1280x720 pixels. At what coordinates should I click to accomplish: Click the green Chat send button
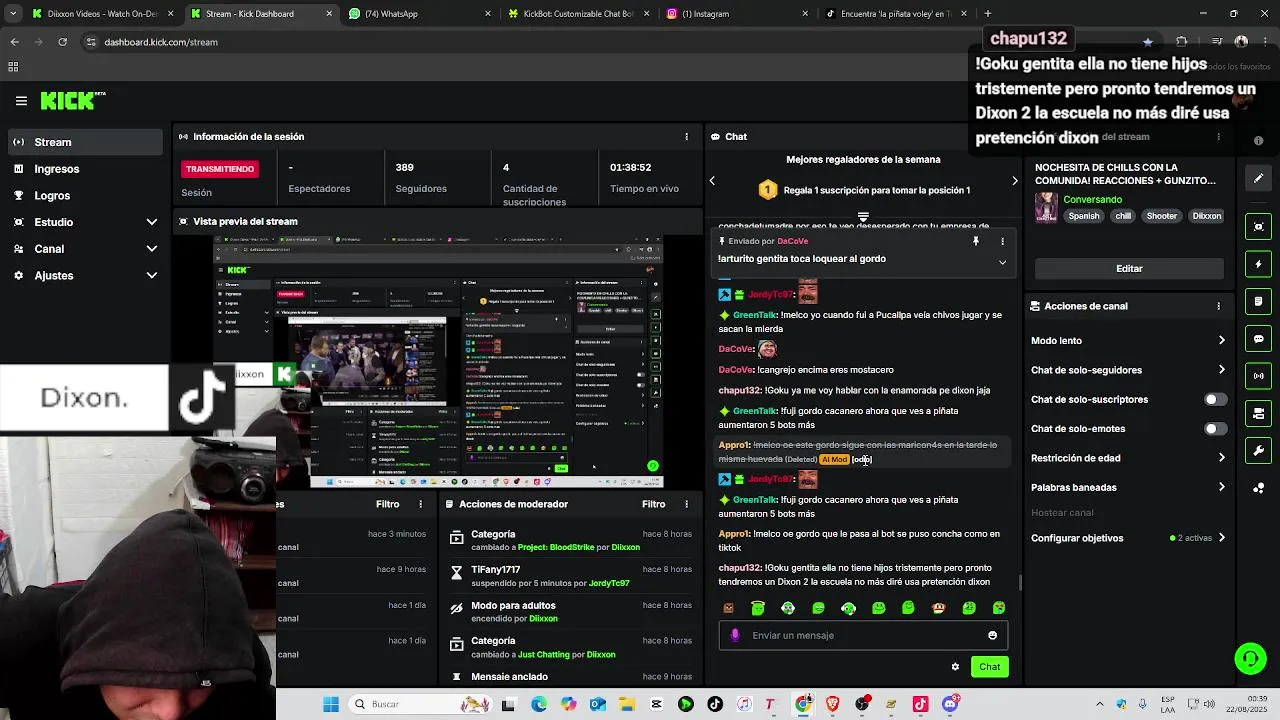[989, 667]
